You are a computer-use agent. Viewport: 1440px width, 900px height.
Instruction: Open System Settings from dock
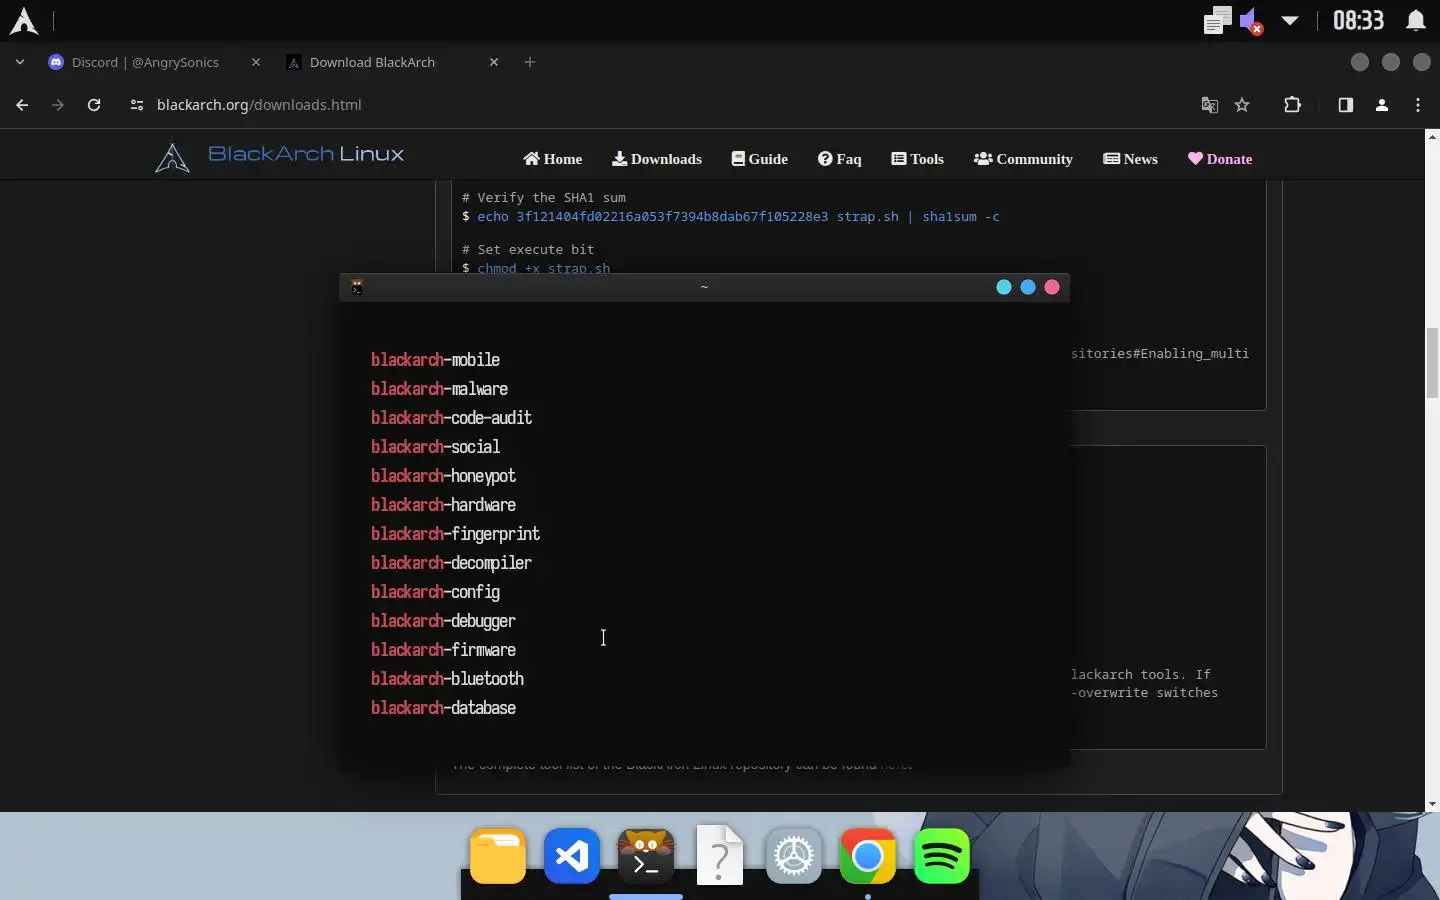(x=793, y=856)
